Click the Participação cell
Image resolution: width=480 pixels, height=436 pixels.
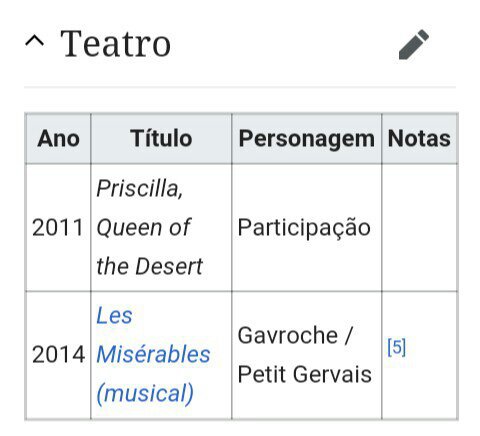(x=304, y=228)
